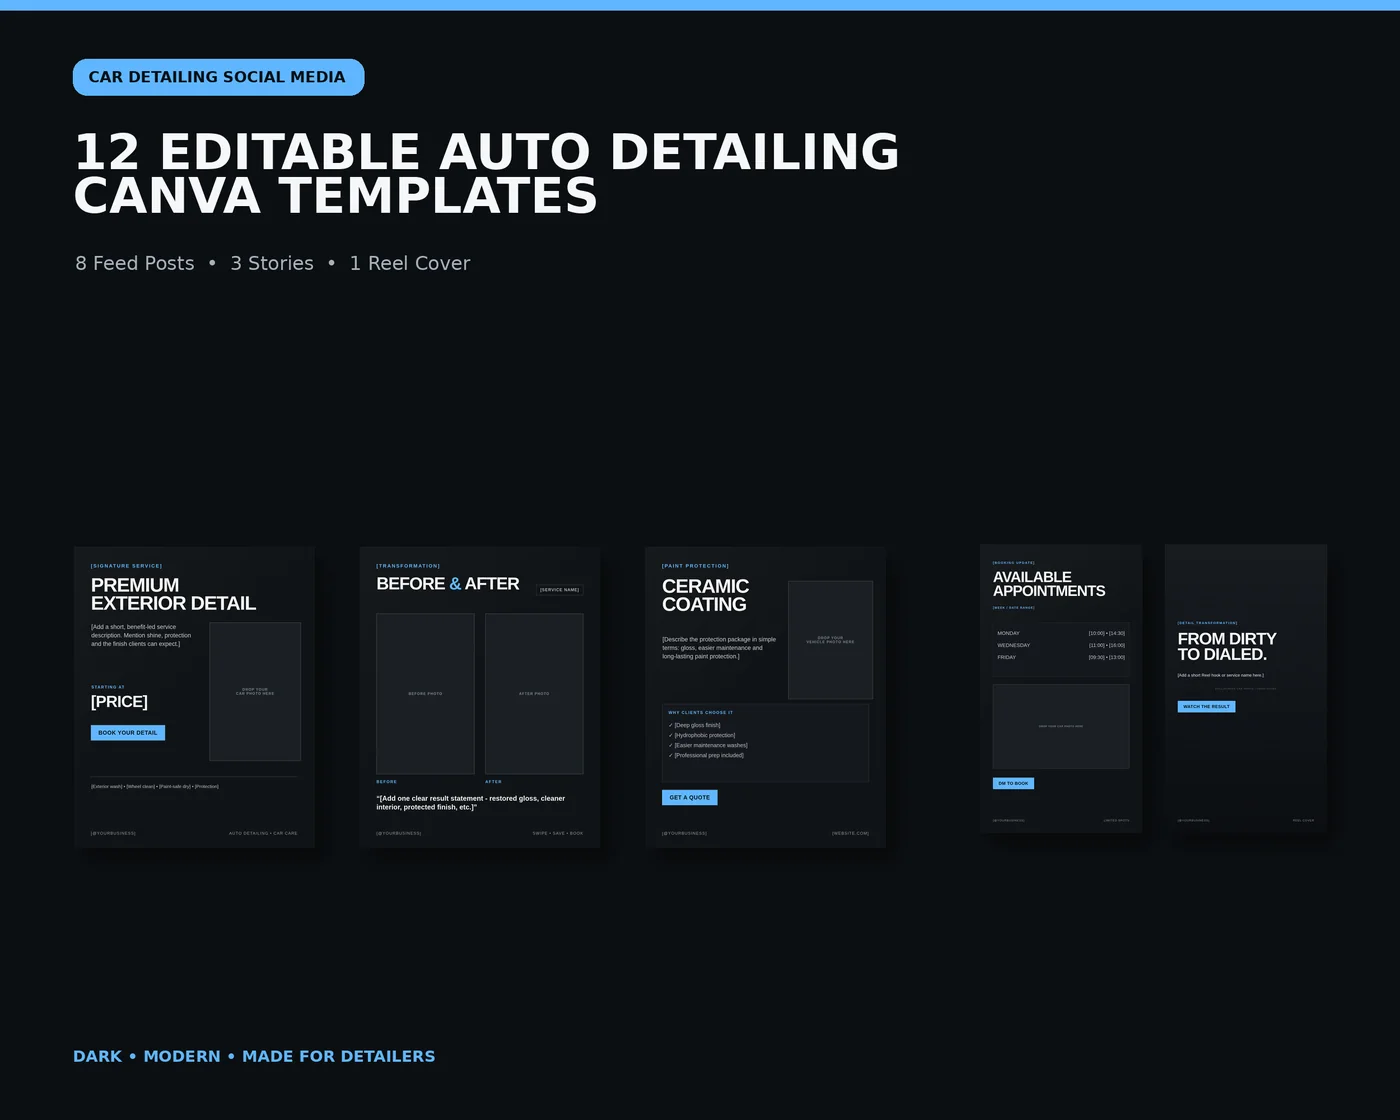Click the 'PREMIUM EXTERIOR DETAIL' title
This screenshot has height=1120, width=1400.
[173, 594]
